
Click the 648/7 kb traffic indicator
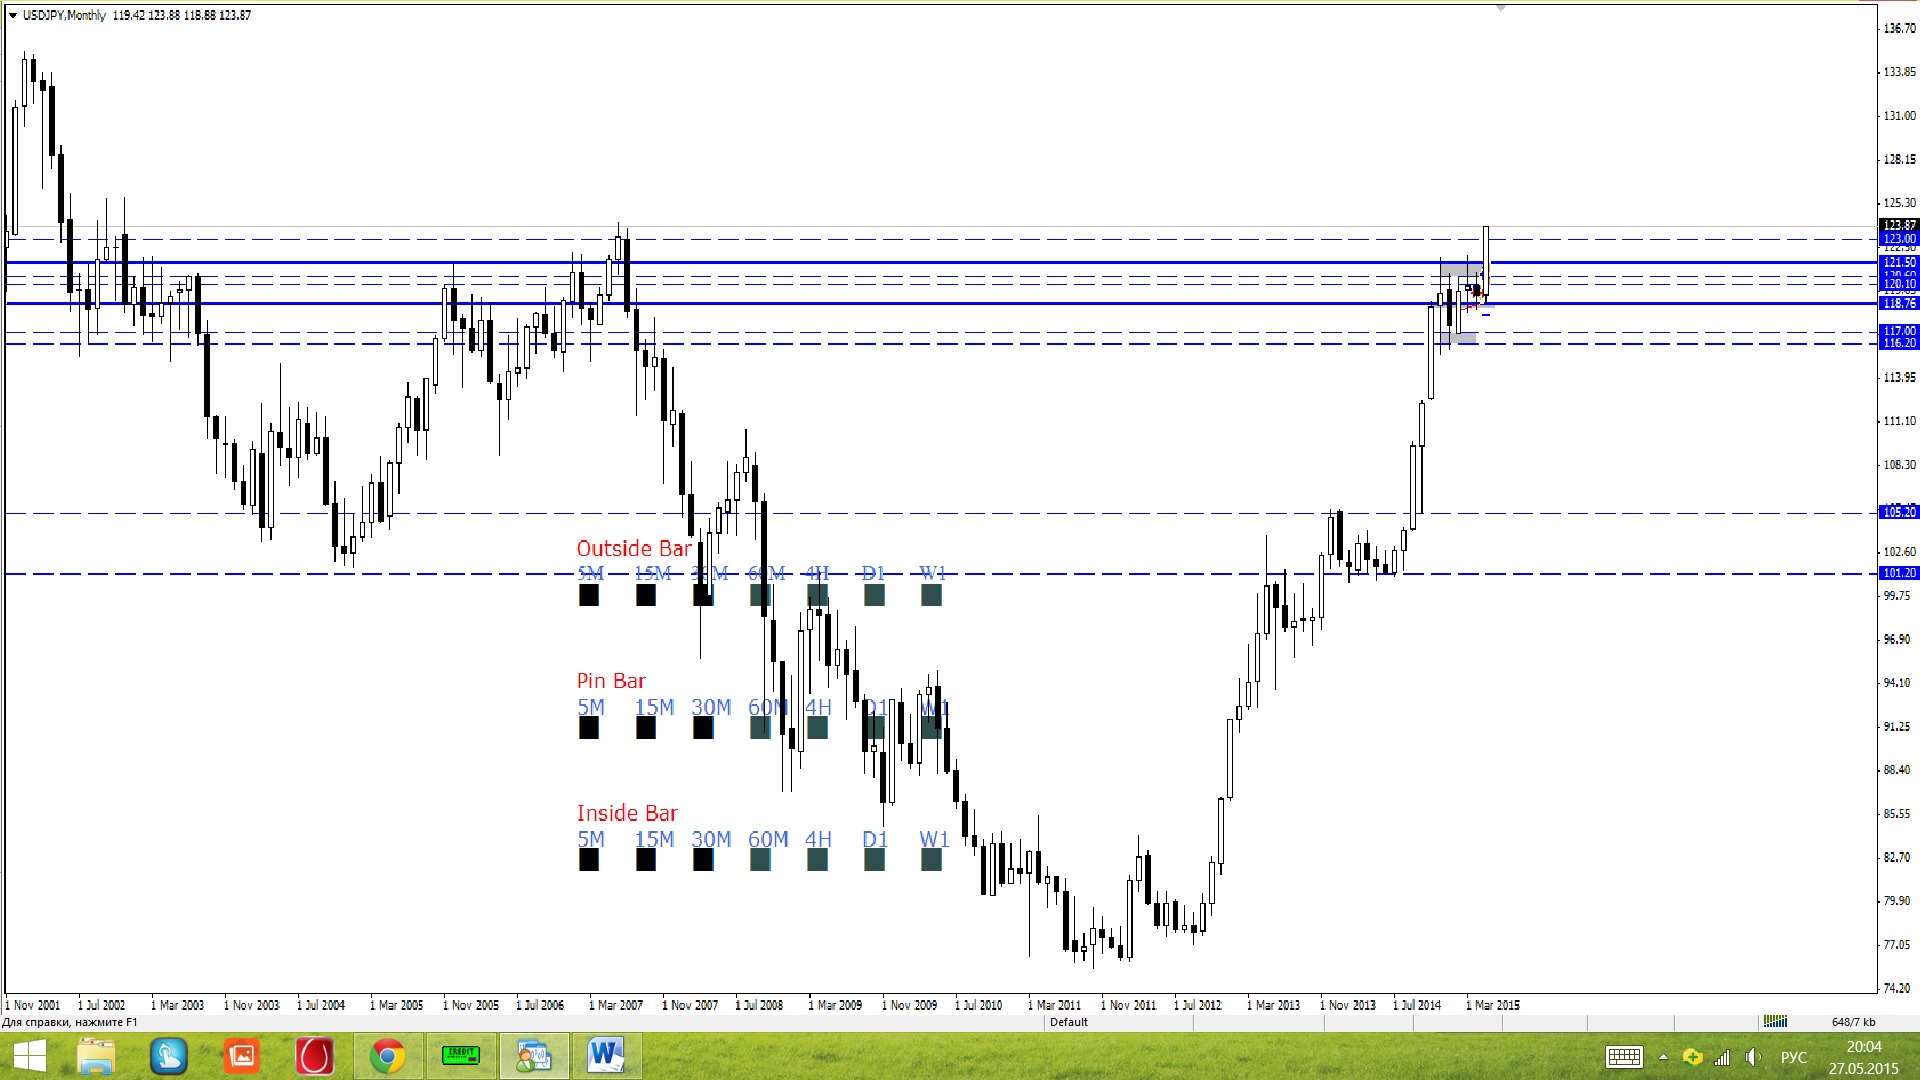pyautogui.click(x=1854, y=1022)
